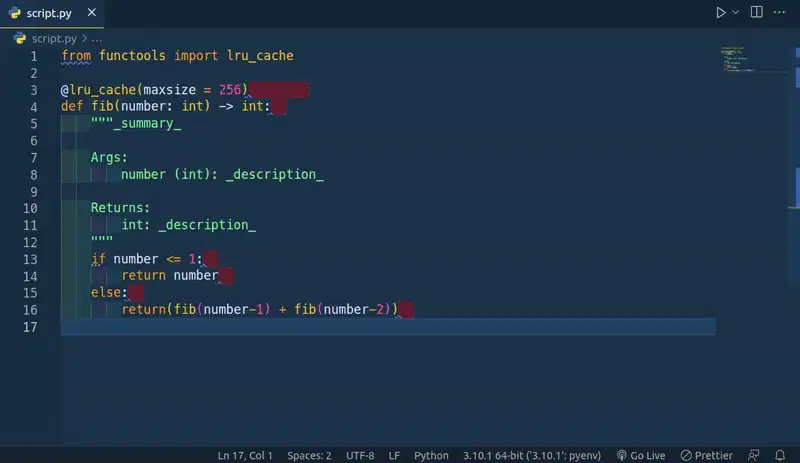
Task: Click line number 1 in gutter
Action: pyautogui.click(x=34, y=56)
